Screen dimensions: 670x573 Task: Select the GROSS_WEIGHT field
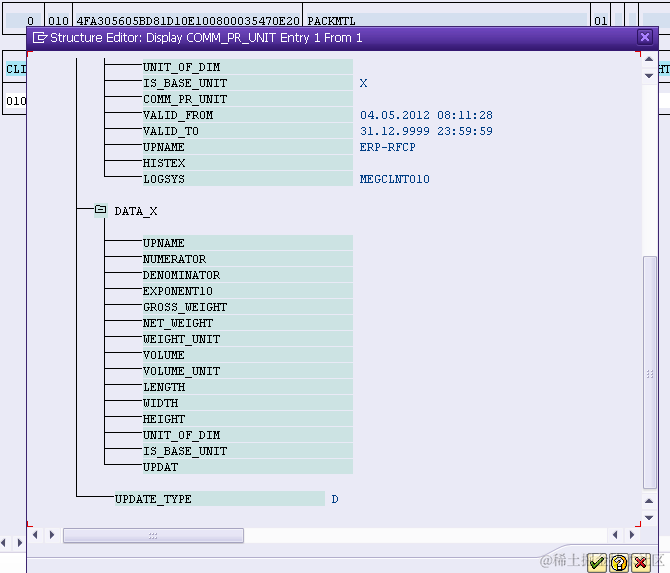pyautogui.click(x=248, y=307)
